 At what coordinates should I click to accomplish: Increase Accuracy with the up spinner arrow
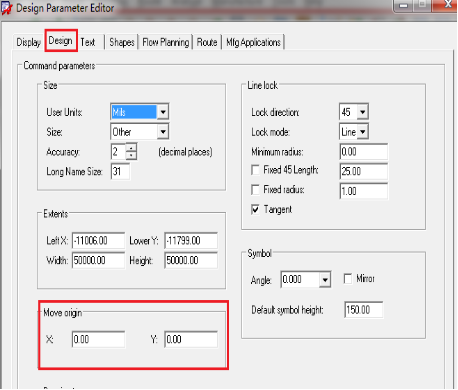click(x=131, y=147)
